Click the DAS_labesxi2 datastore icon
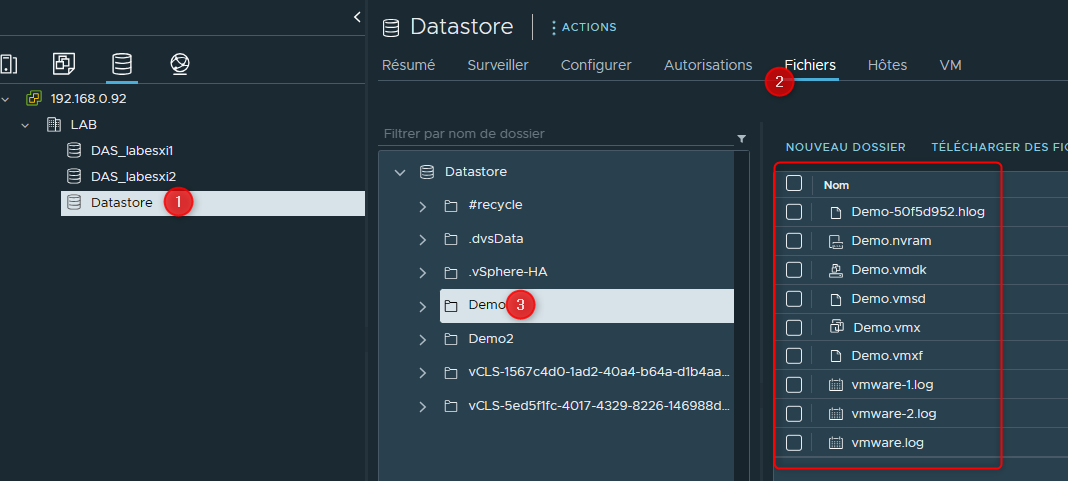 (74, 176)
